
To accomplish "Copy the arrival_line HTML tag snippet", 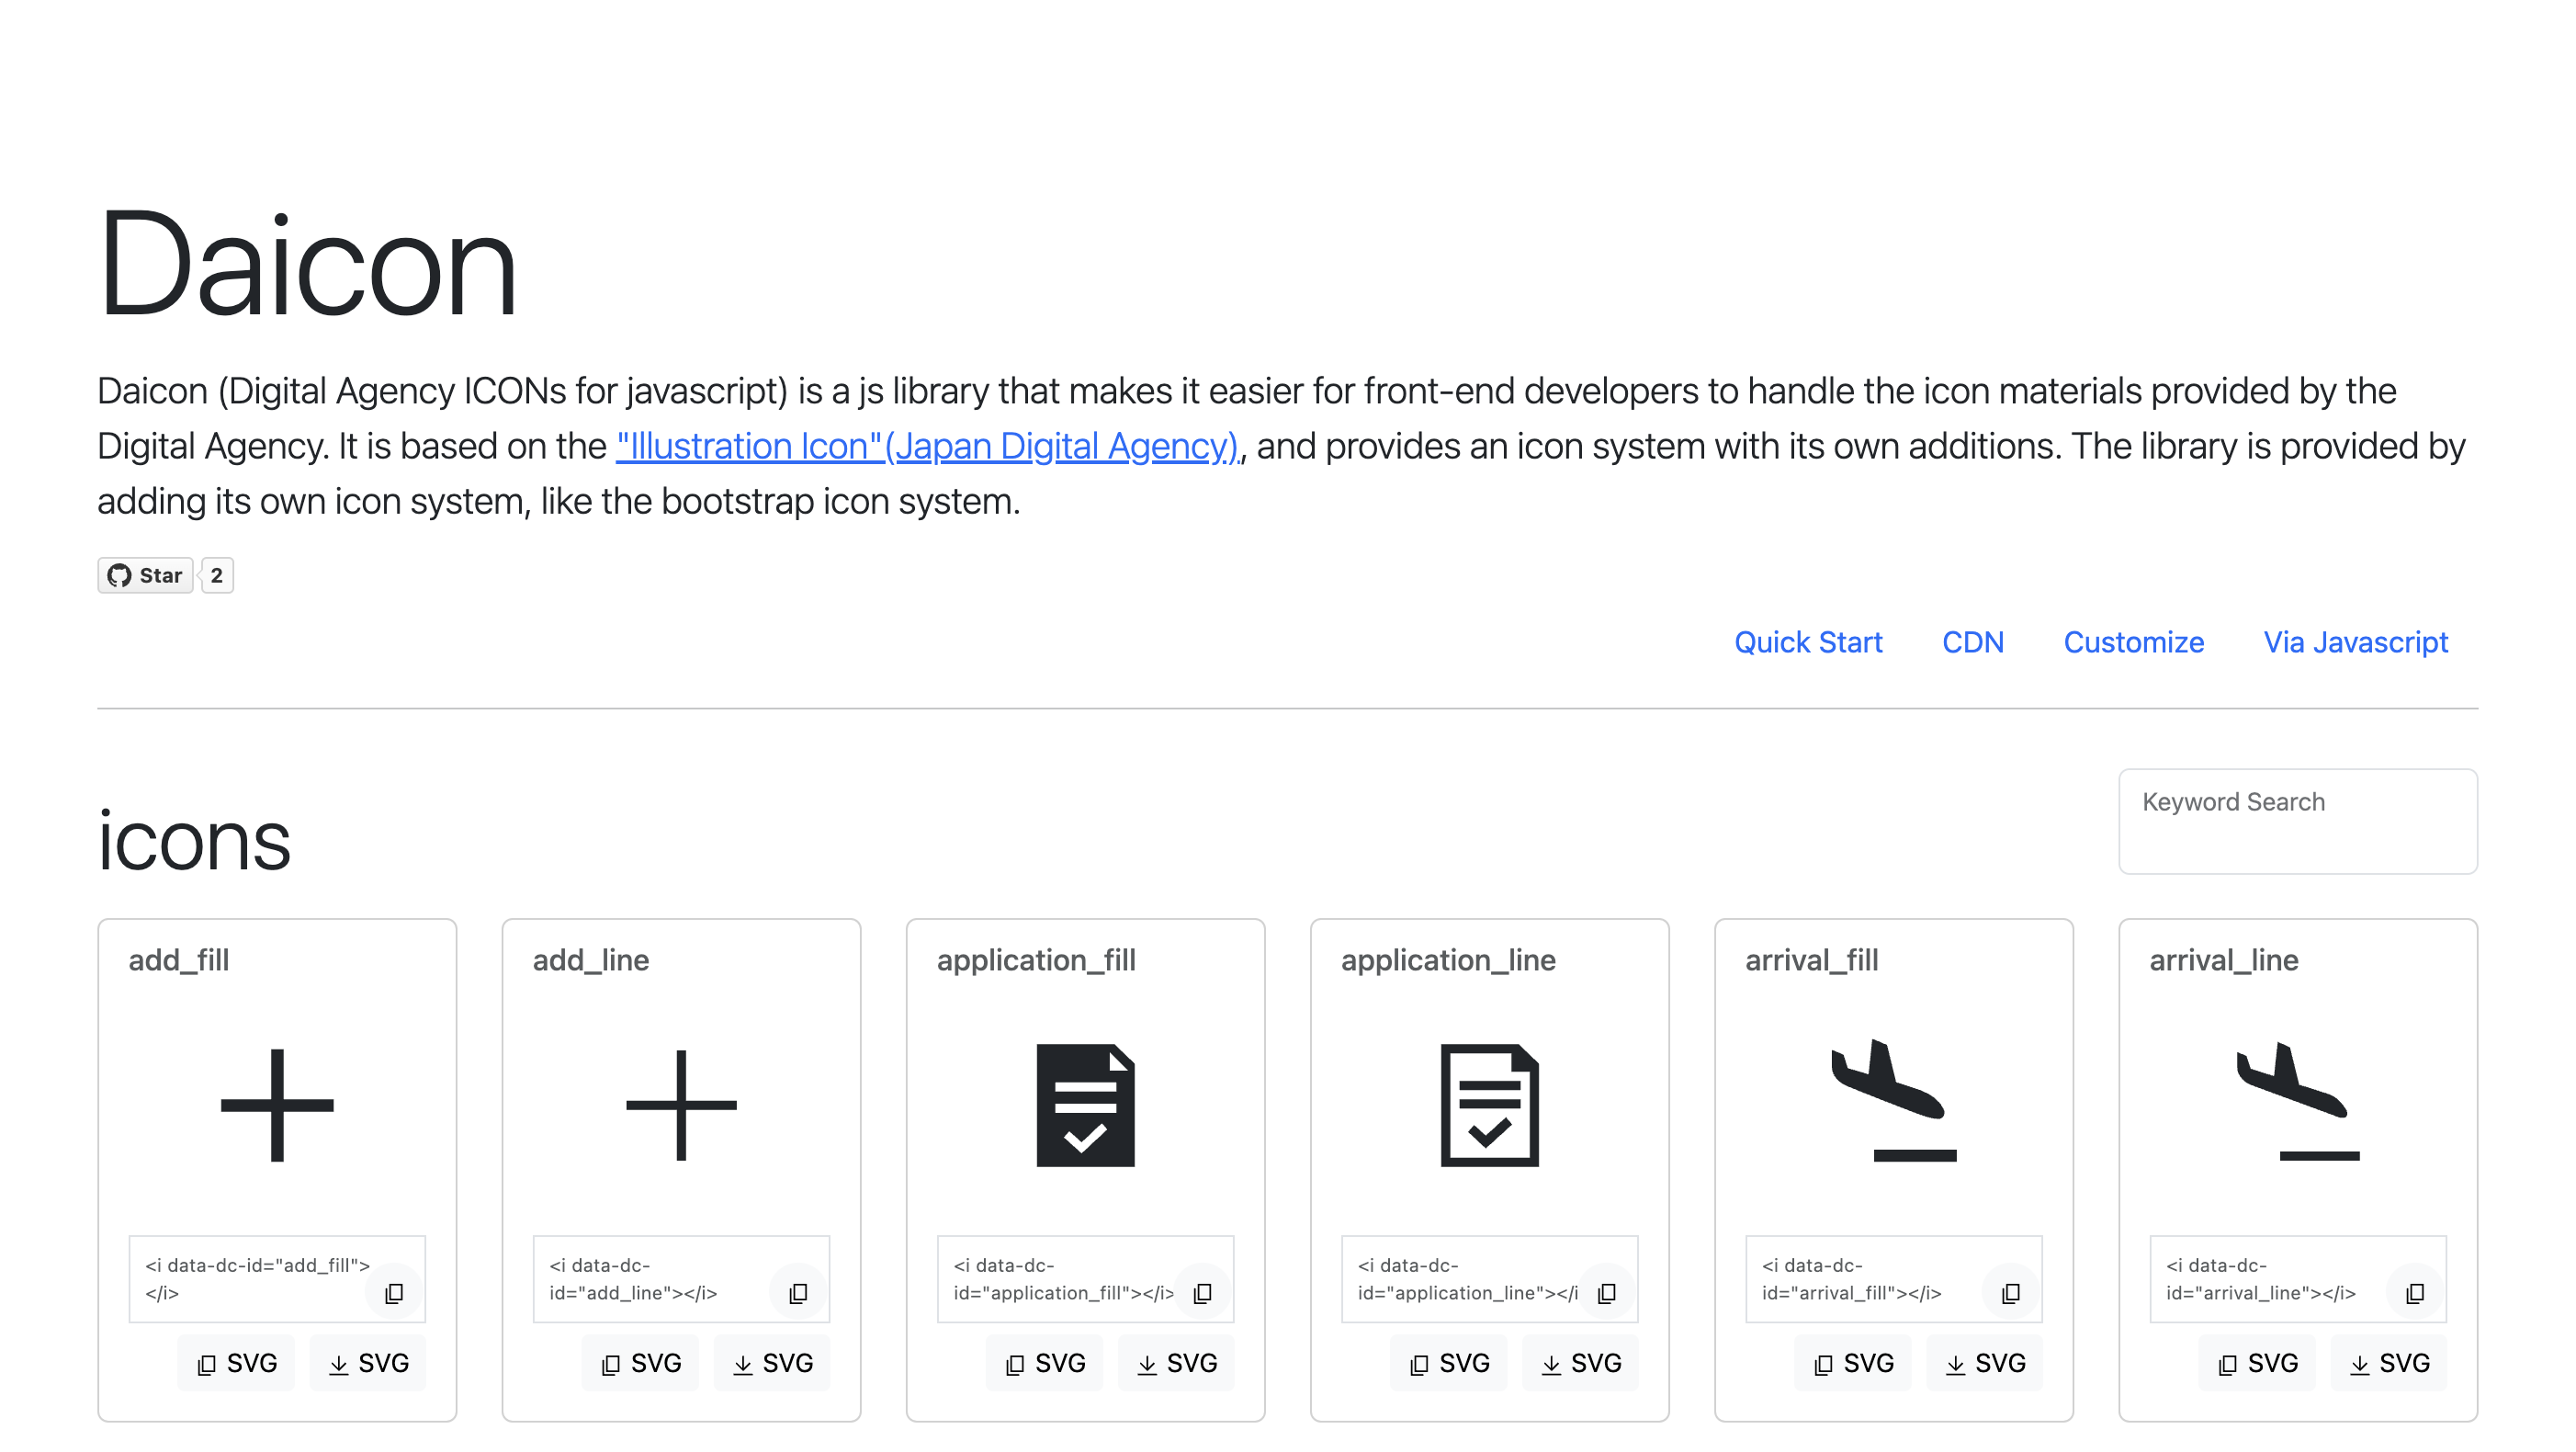I will click(x=2415, y=1293).
